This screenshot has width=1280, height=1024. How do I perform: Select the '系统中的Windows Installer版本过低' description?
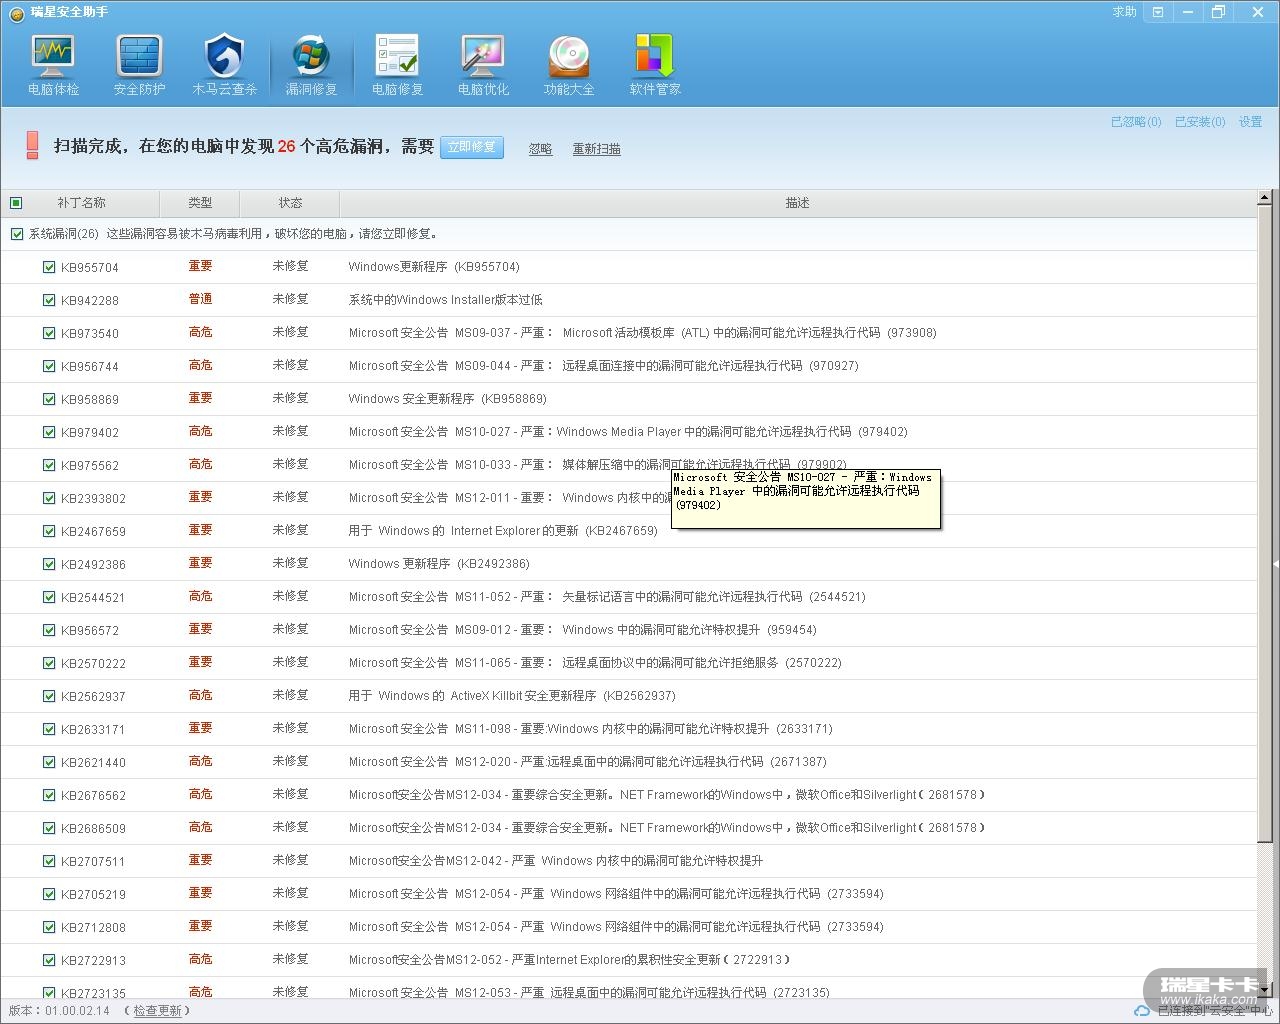(445, 300)
